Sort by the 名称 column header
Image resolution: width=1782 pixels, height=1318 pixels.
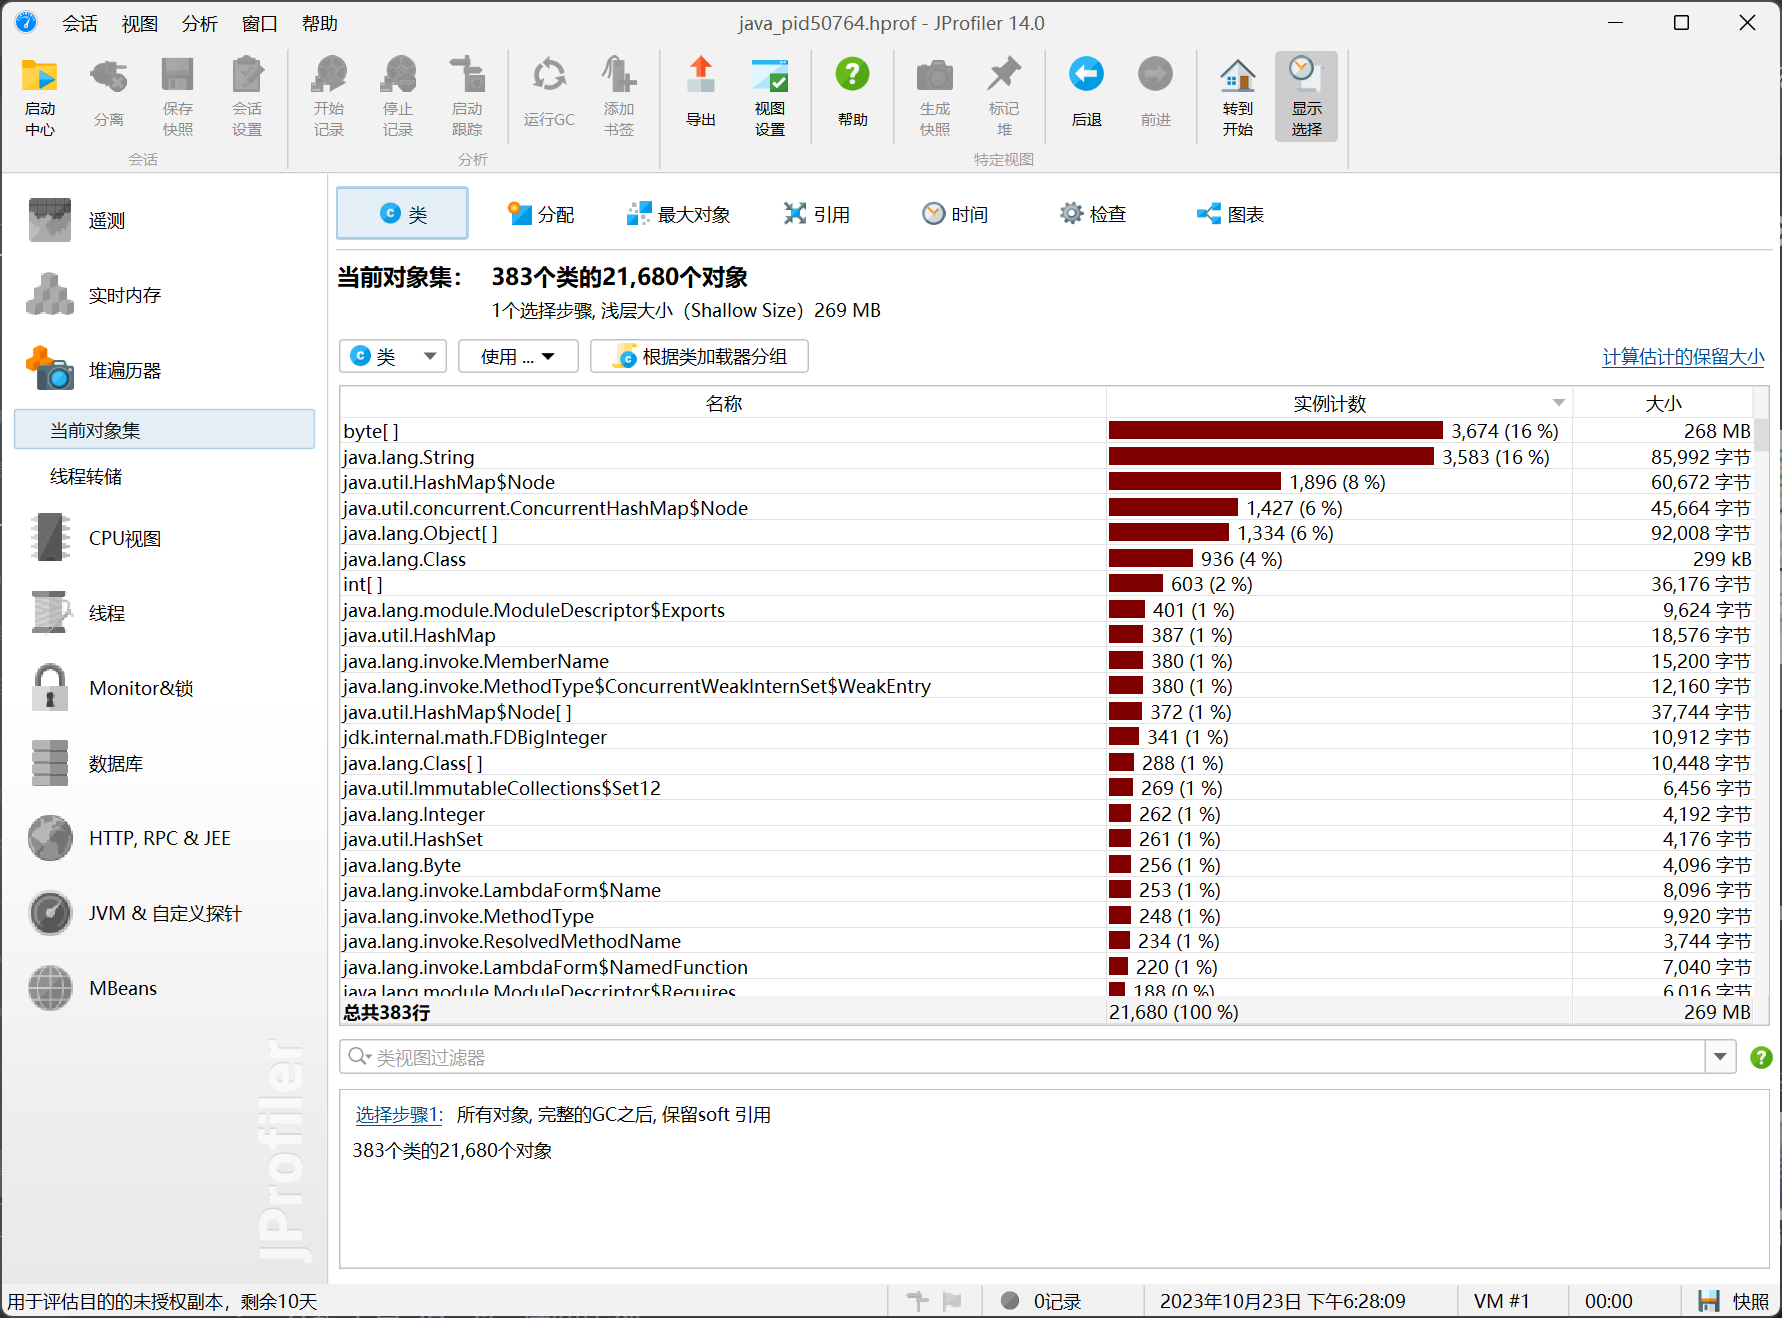pos(723,403)
